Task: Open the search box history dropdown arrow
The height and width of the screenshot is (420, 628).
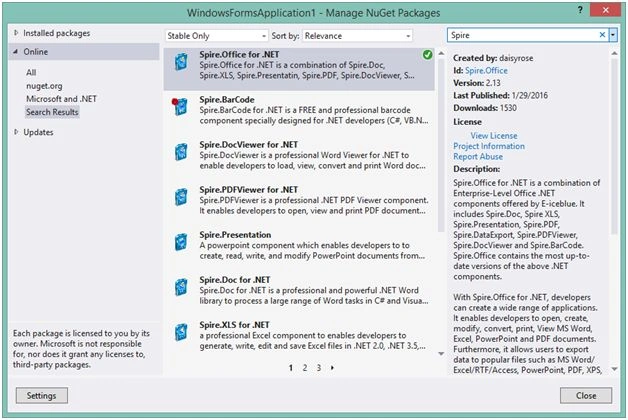Action: [613, 35]
